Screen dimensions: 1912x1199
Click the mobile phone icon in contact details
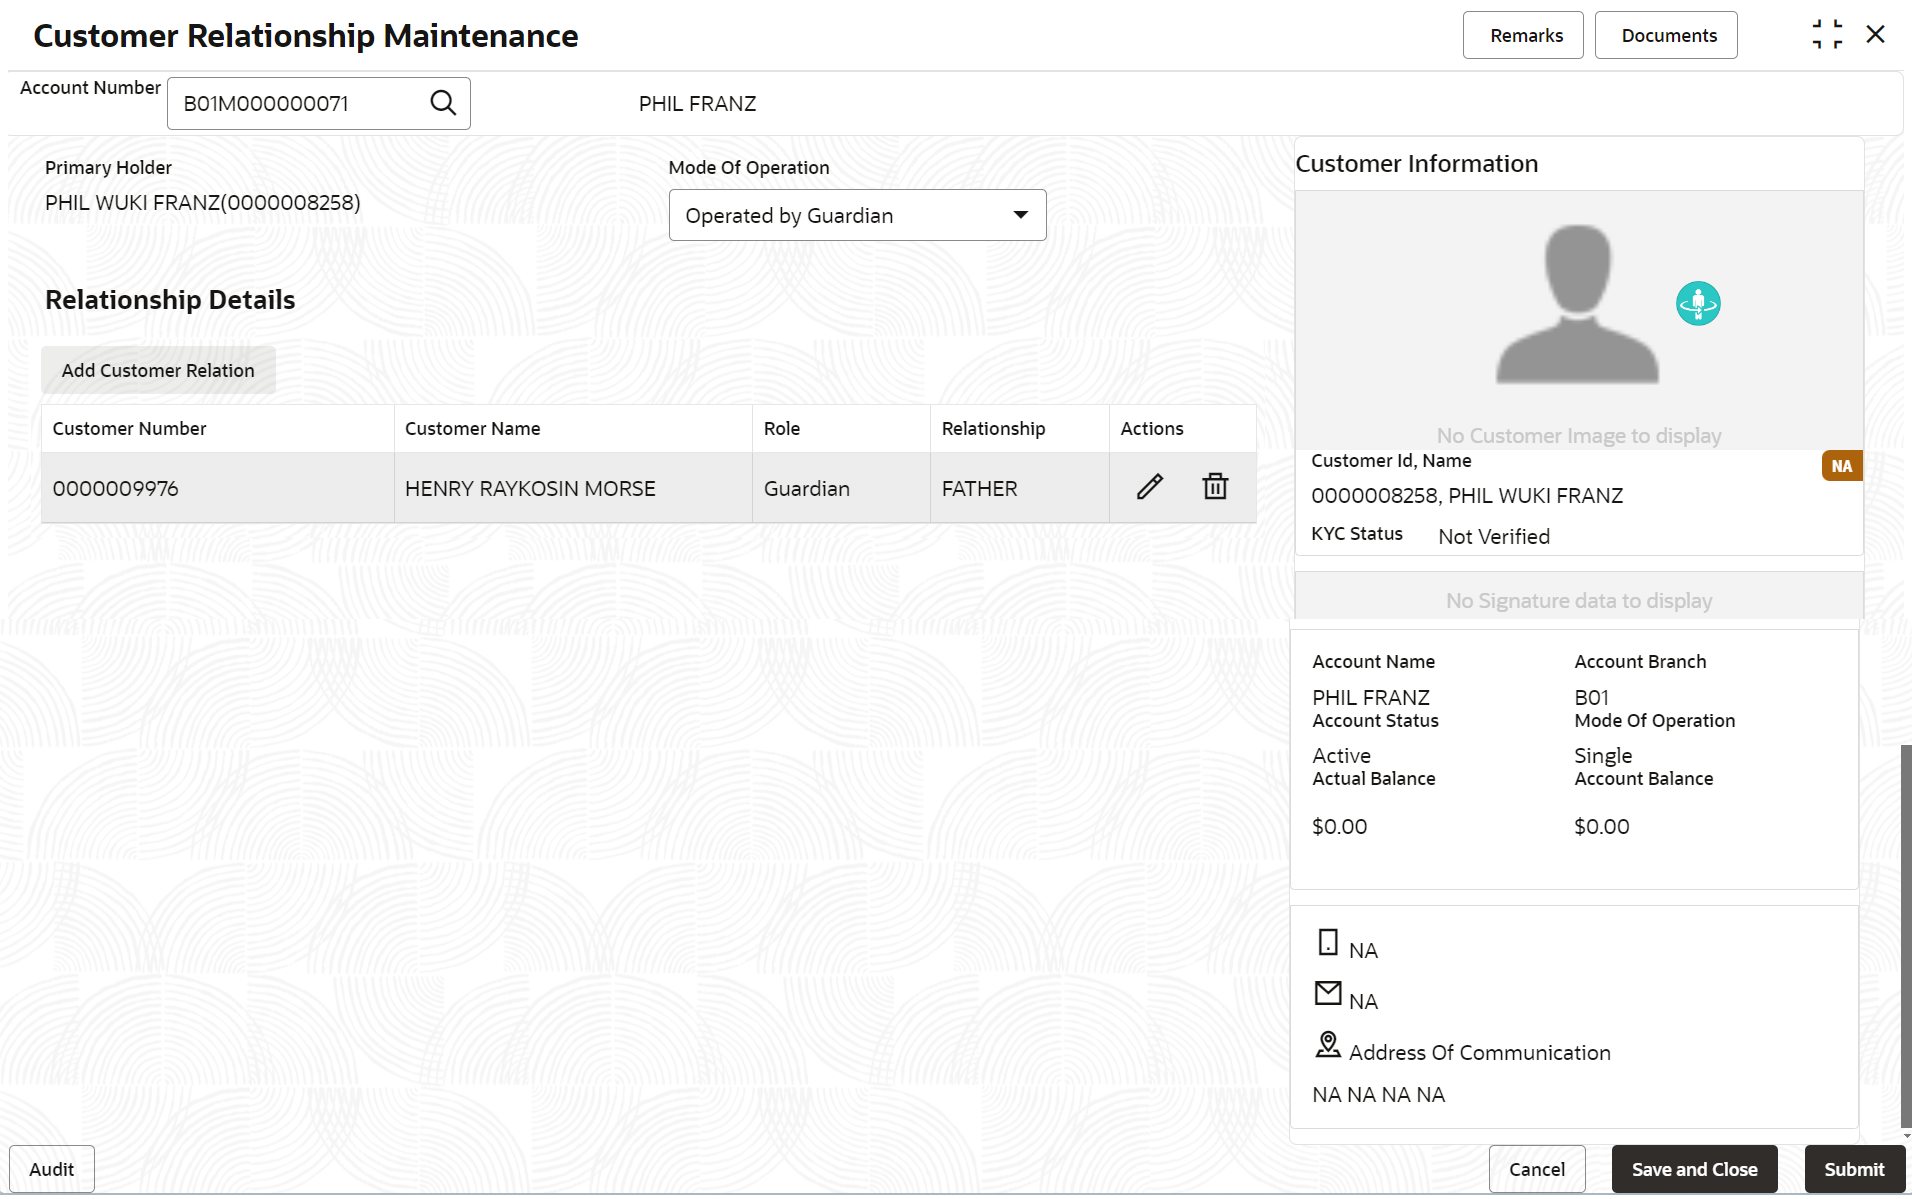(x=1328, y=942)
